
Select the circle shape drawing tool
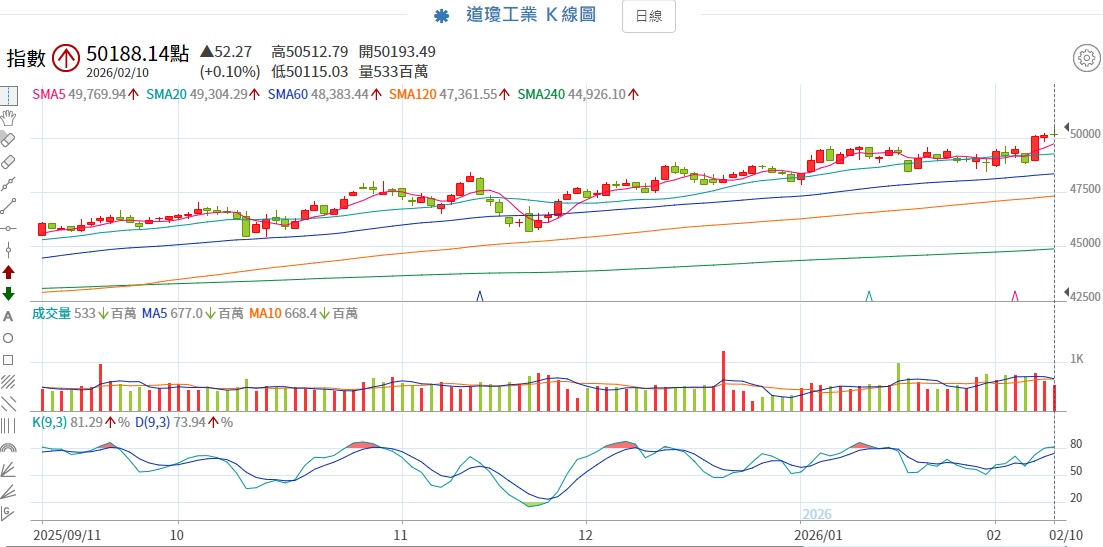tap(8, 338)
